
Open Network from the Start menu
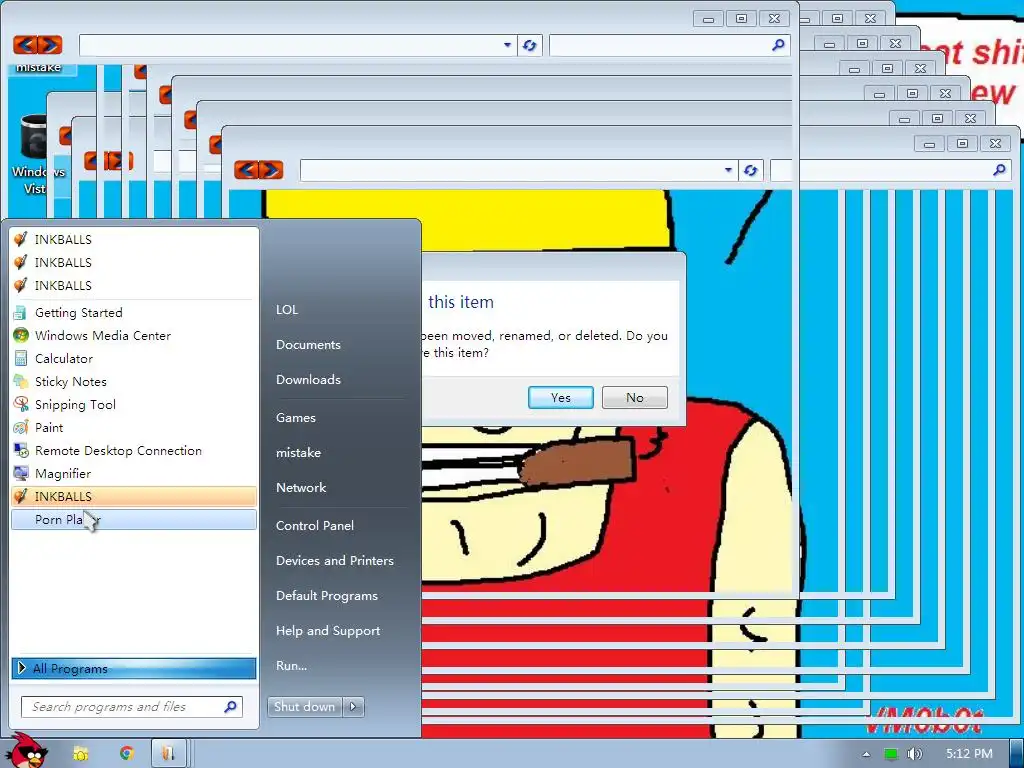[x=301, y=487]
